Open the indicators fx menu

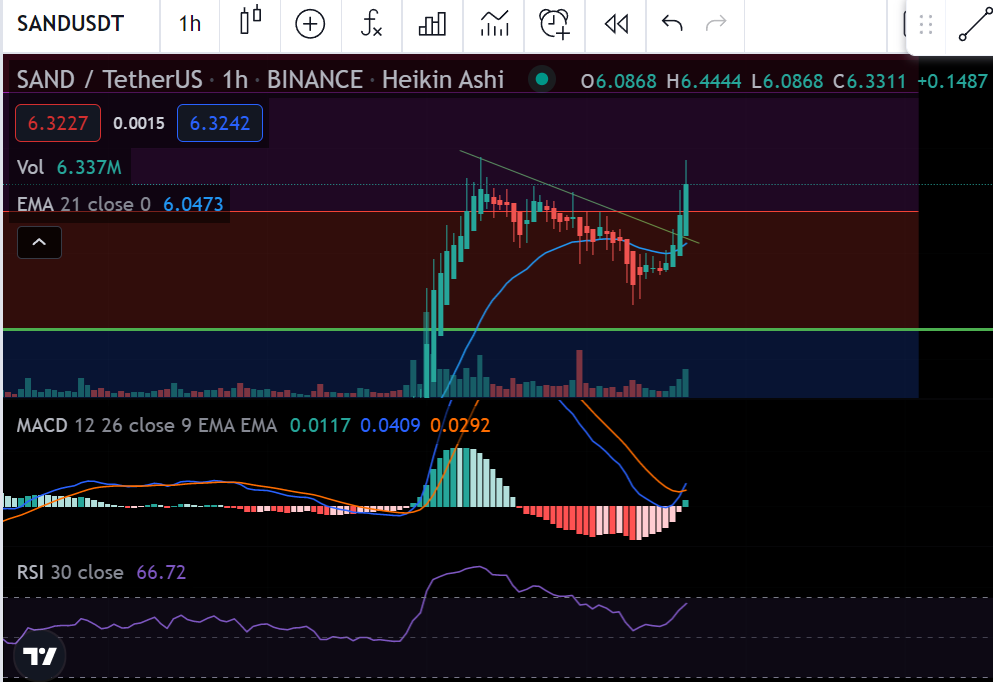pos(371,24)
